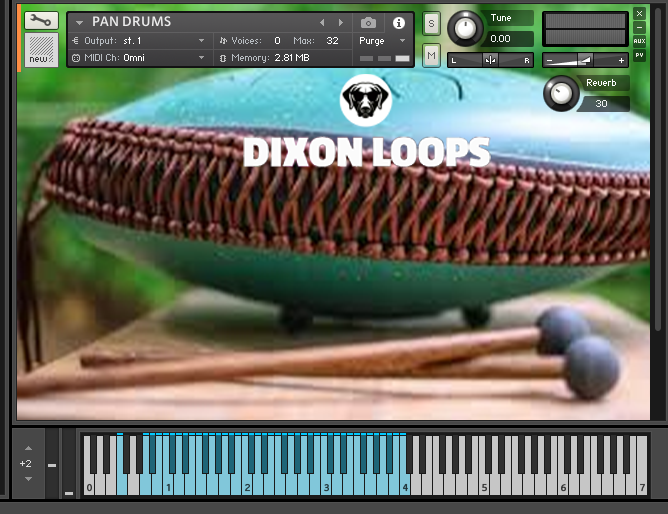Image resolution: width=668 pixels, height=514 pixels.
Task: Shift keyboard octave up with arrow
Action: [x=27, y=448]
